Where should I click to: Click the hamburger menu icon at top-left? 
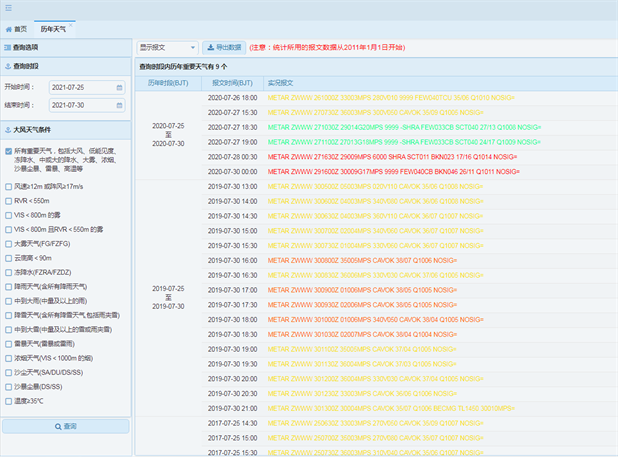(8, 8)
